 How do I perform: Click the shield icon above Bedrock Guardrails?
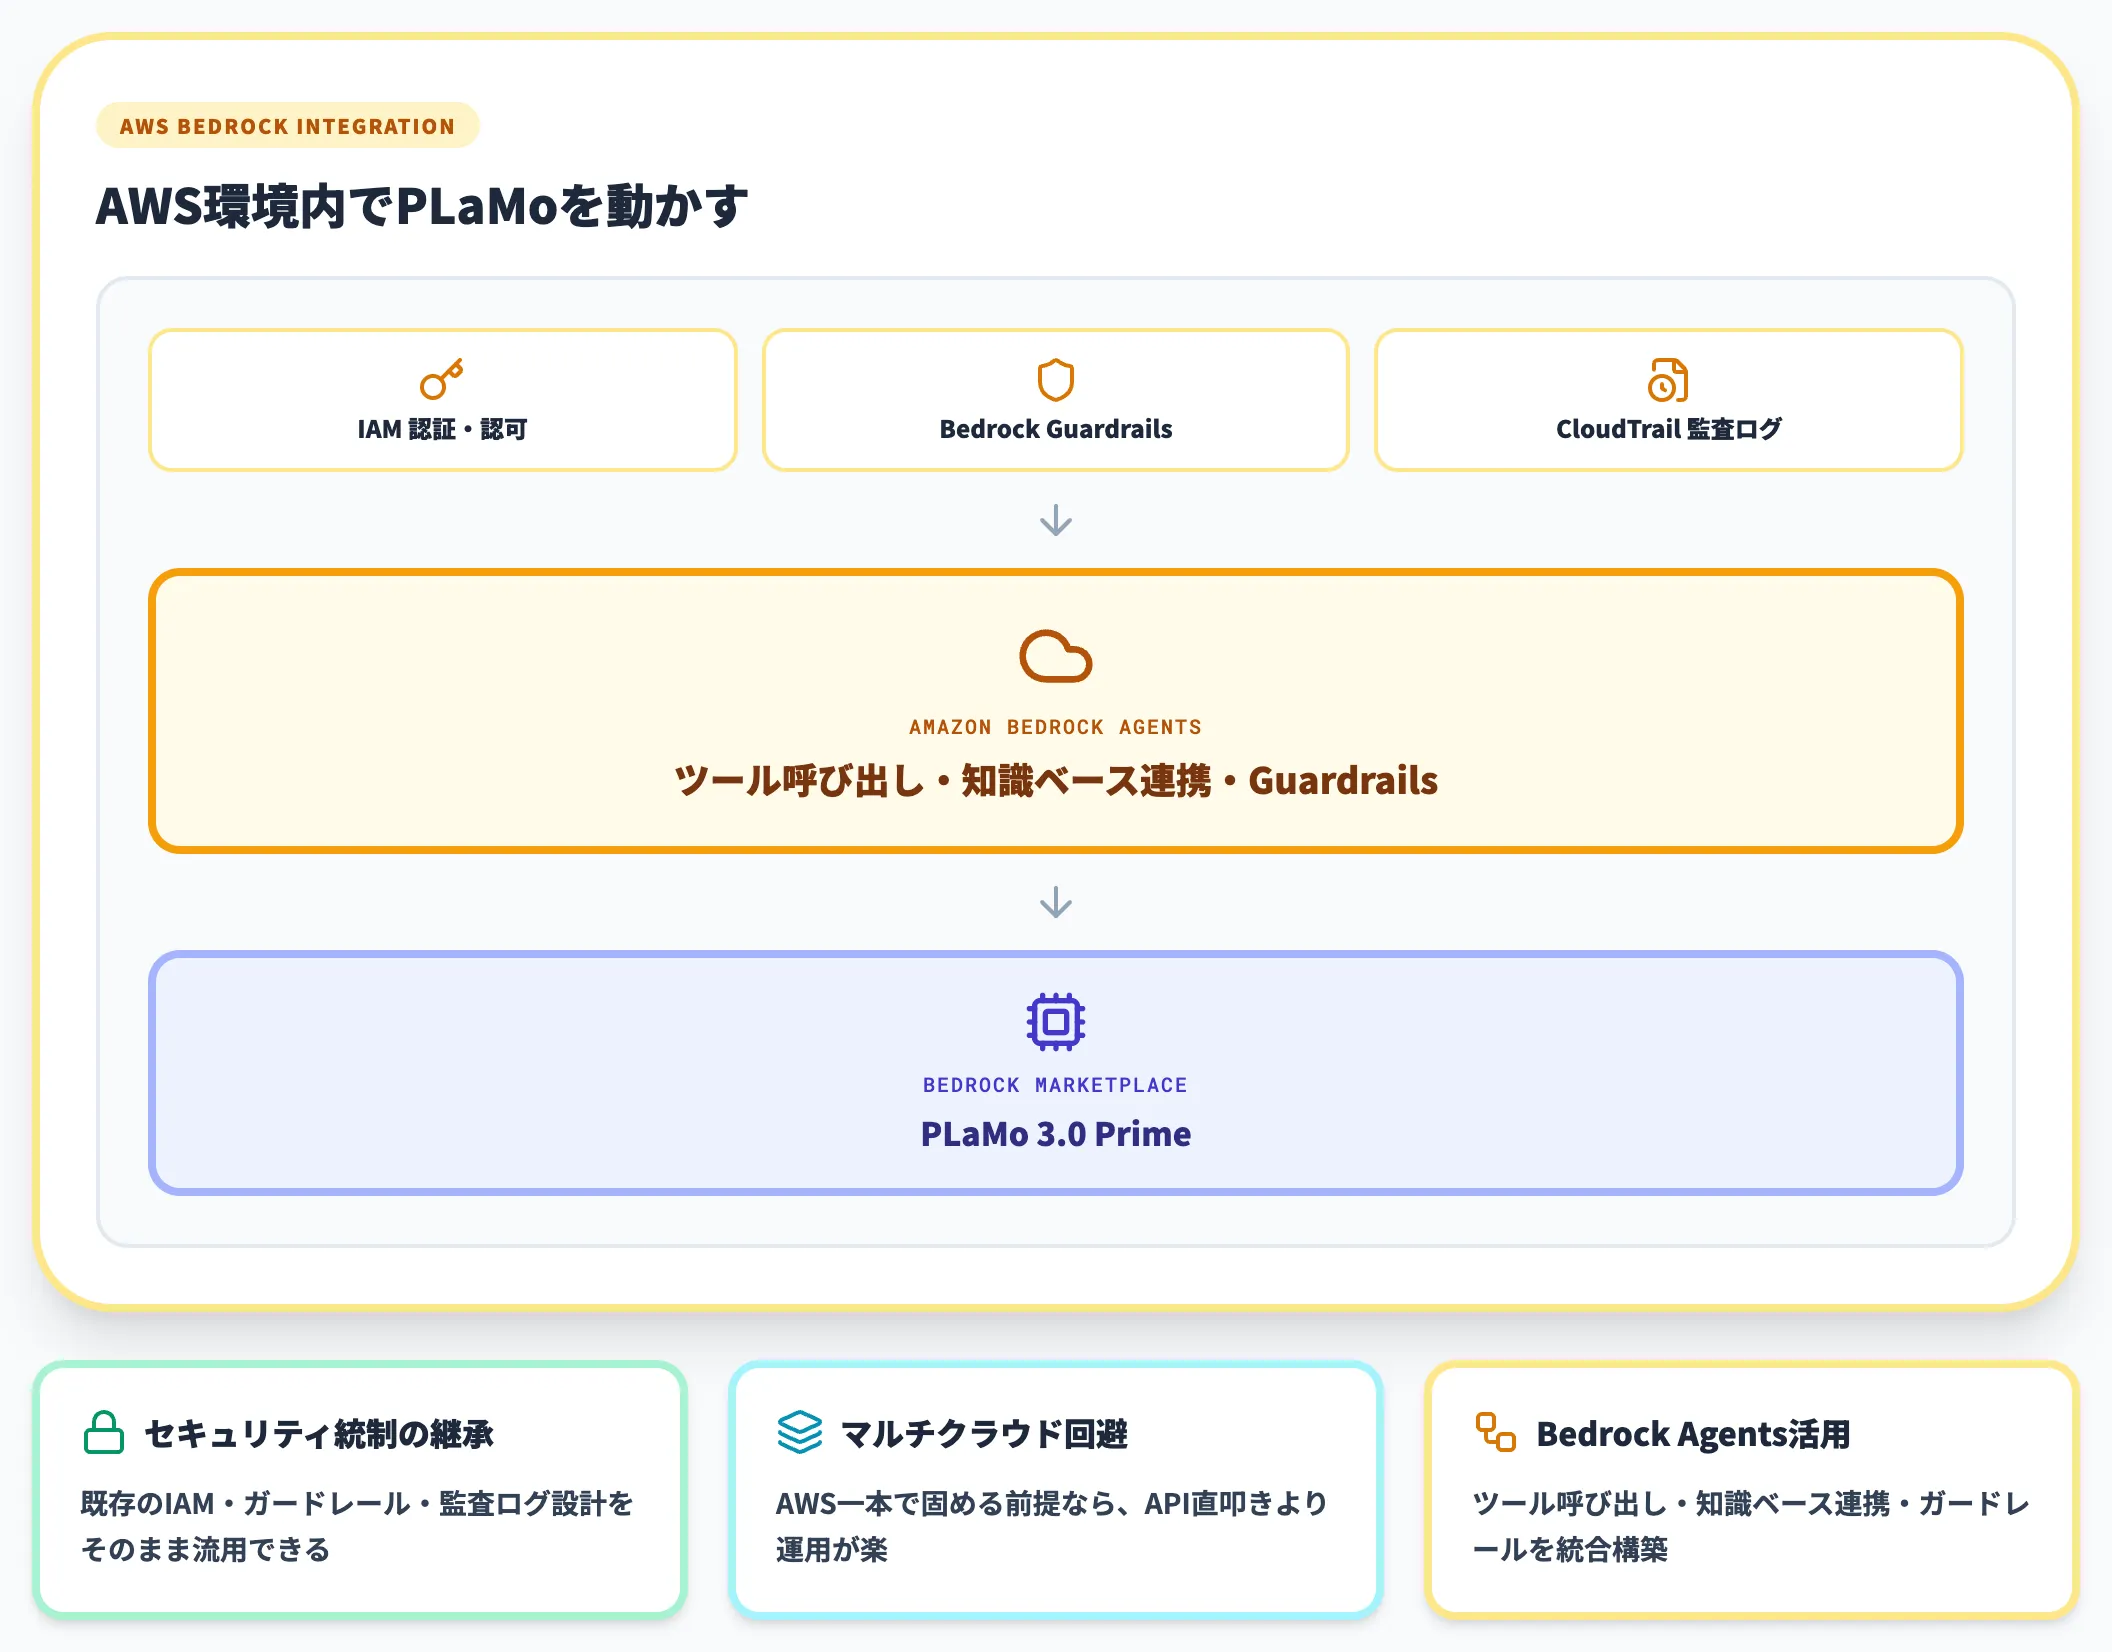1055,379
